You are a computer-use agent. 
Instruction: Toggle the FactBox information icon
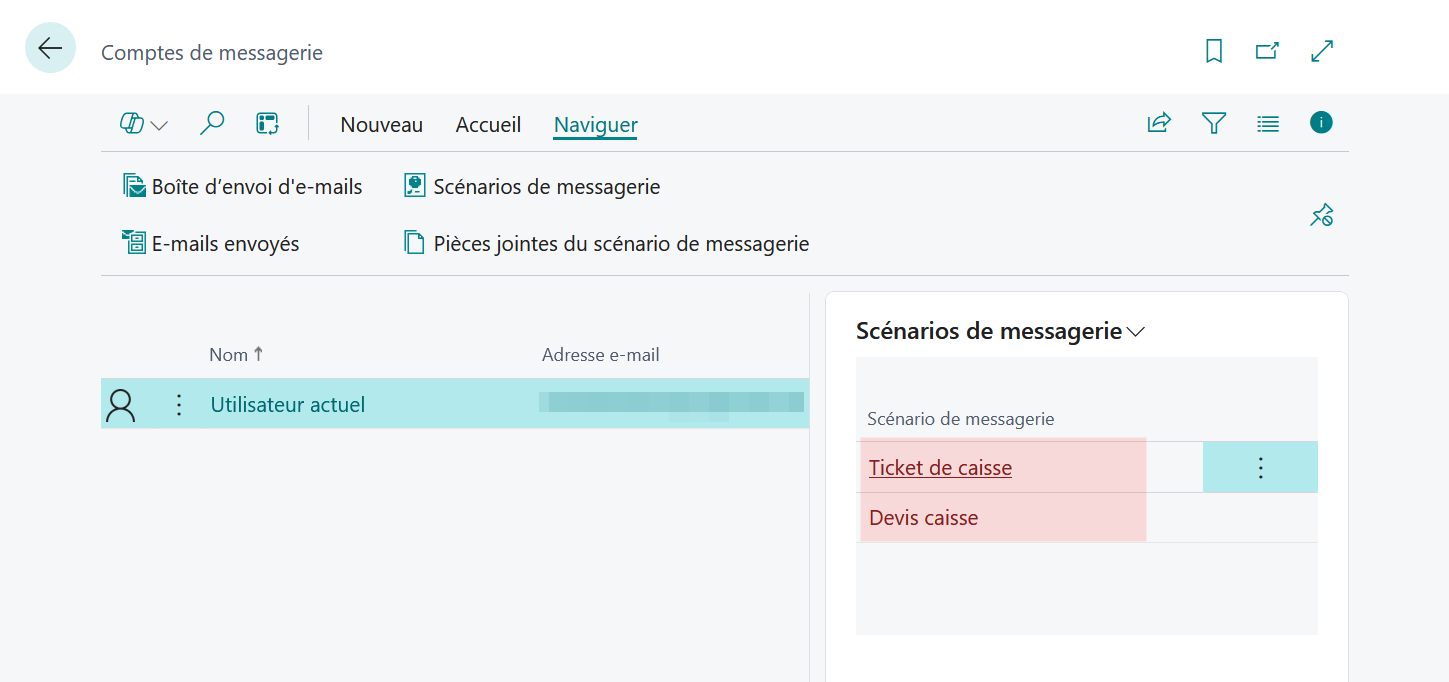[1321, 122]
